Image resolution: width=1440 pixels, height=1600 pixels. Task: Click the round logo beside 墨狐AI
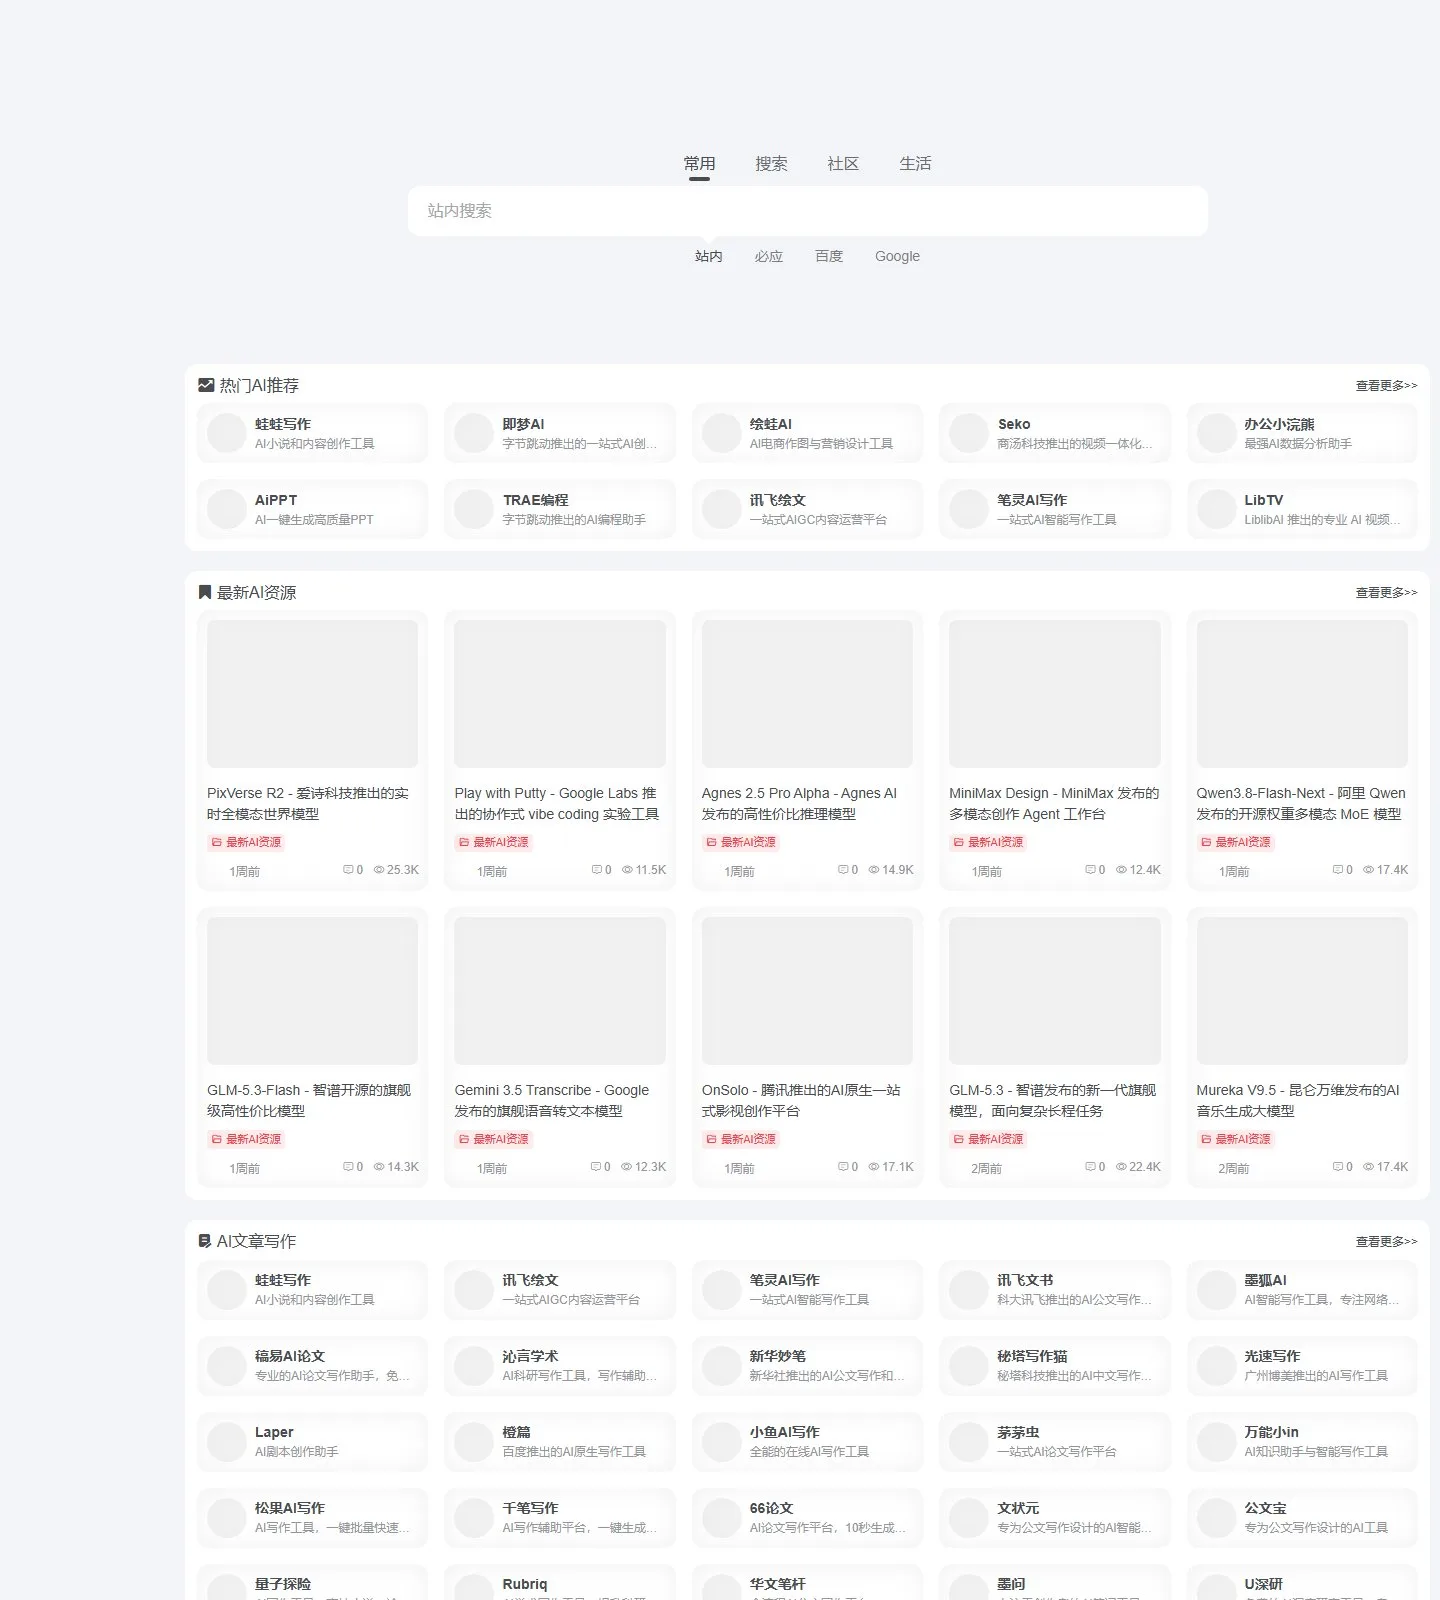(1217, 1289)
